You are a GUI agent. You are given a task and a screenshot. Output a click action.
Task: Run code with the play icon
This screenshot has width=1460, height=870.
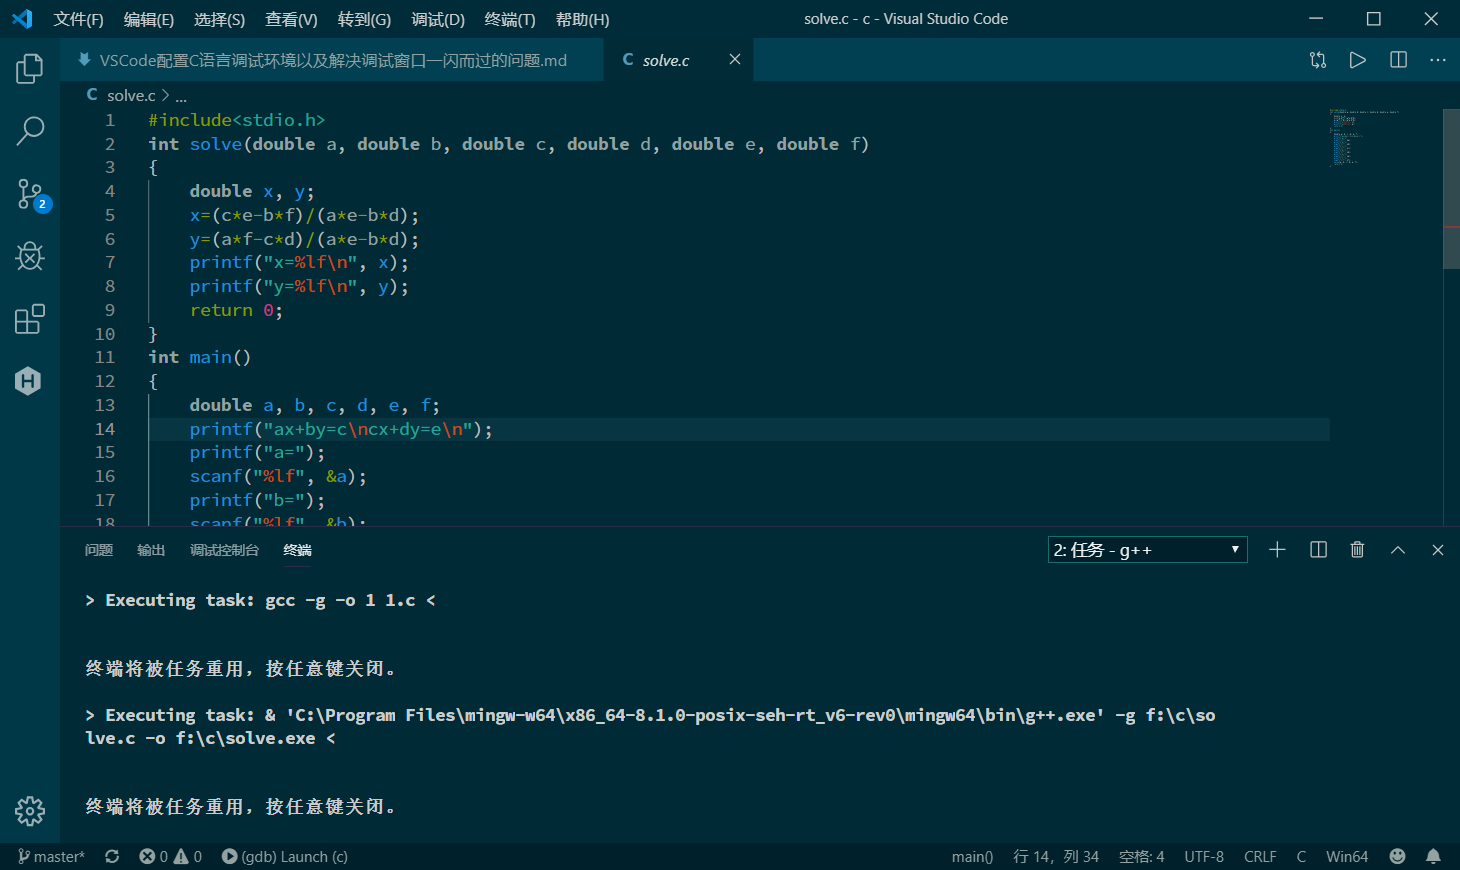pos(1357,60)
